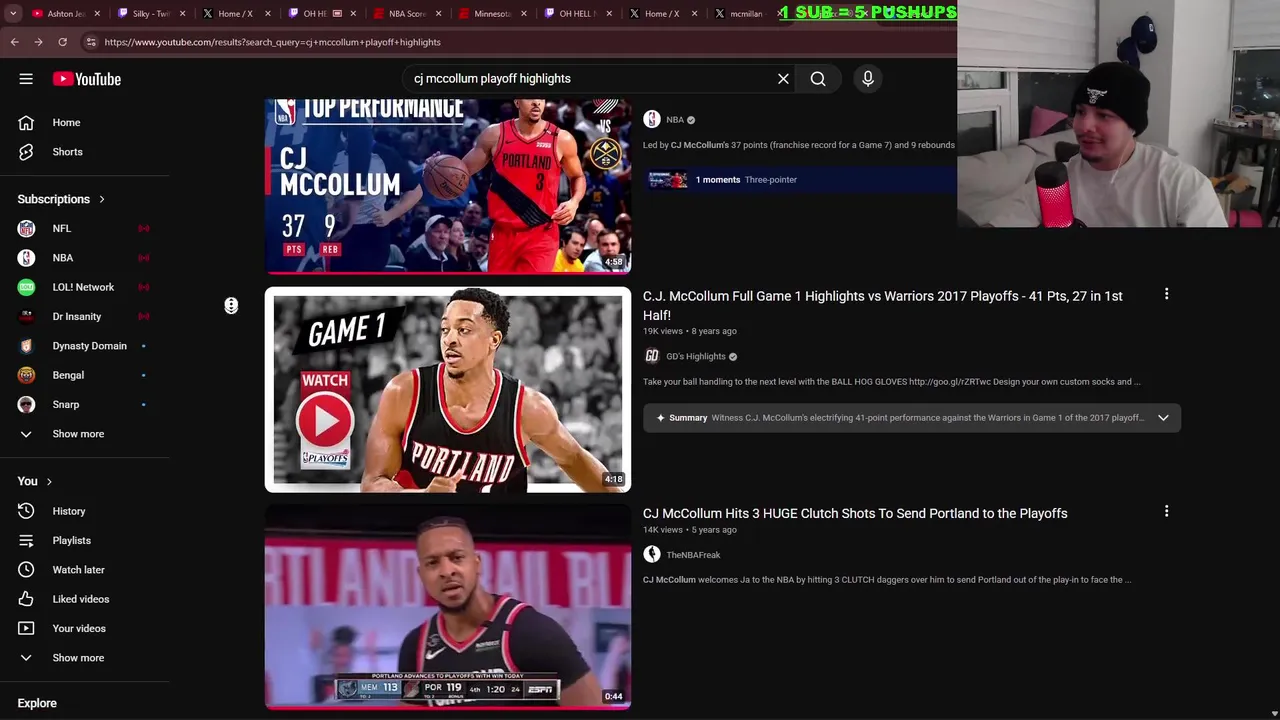The width and height of the screenshot is (1280, 720).
Task: Click the browser address bar URL
Action: pos(272,42)
